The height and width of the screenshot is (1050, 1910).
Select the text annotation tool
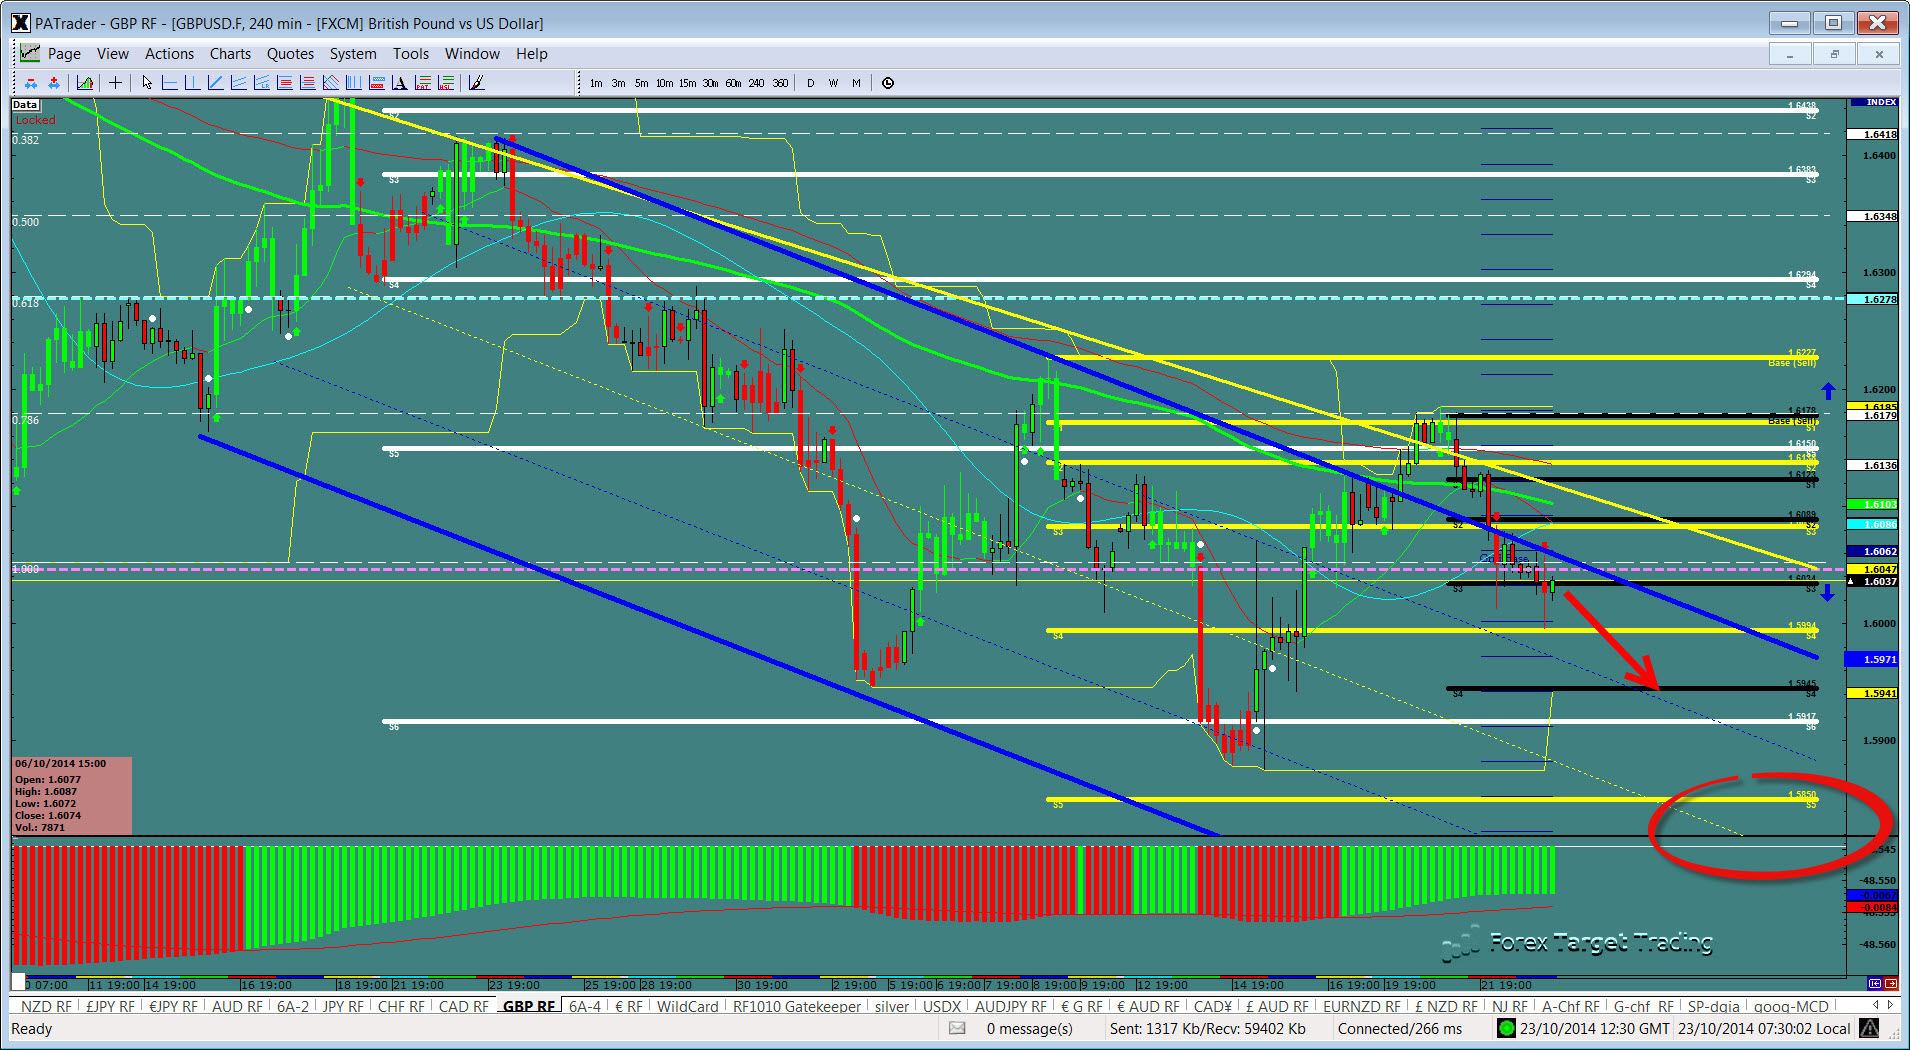[400, 83]
